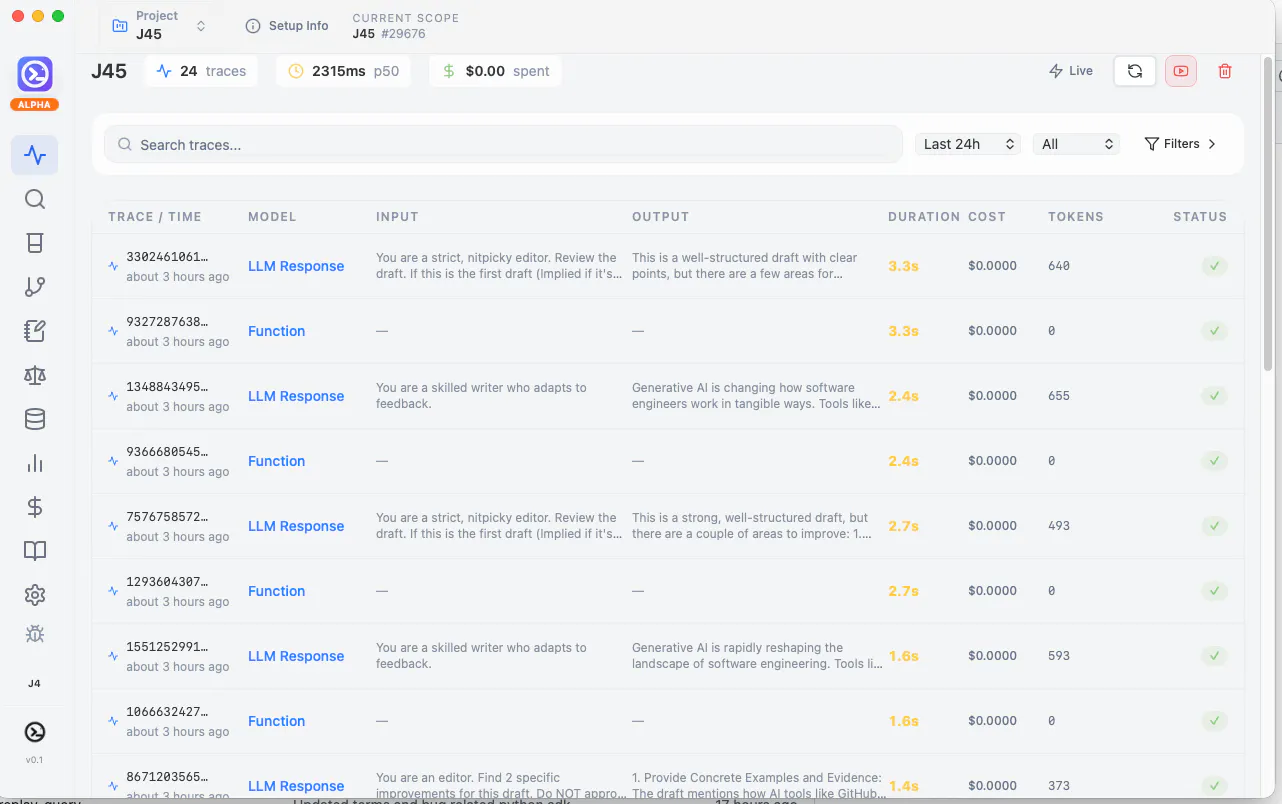Toggle Live mode
Image resolution: width=1282 pixels, height=804 pixels.
(x=1071, y=71)
